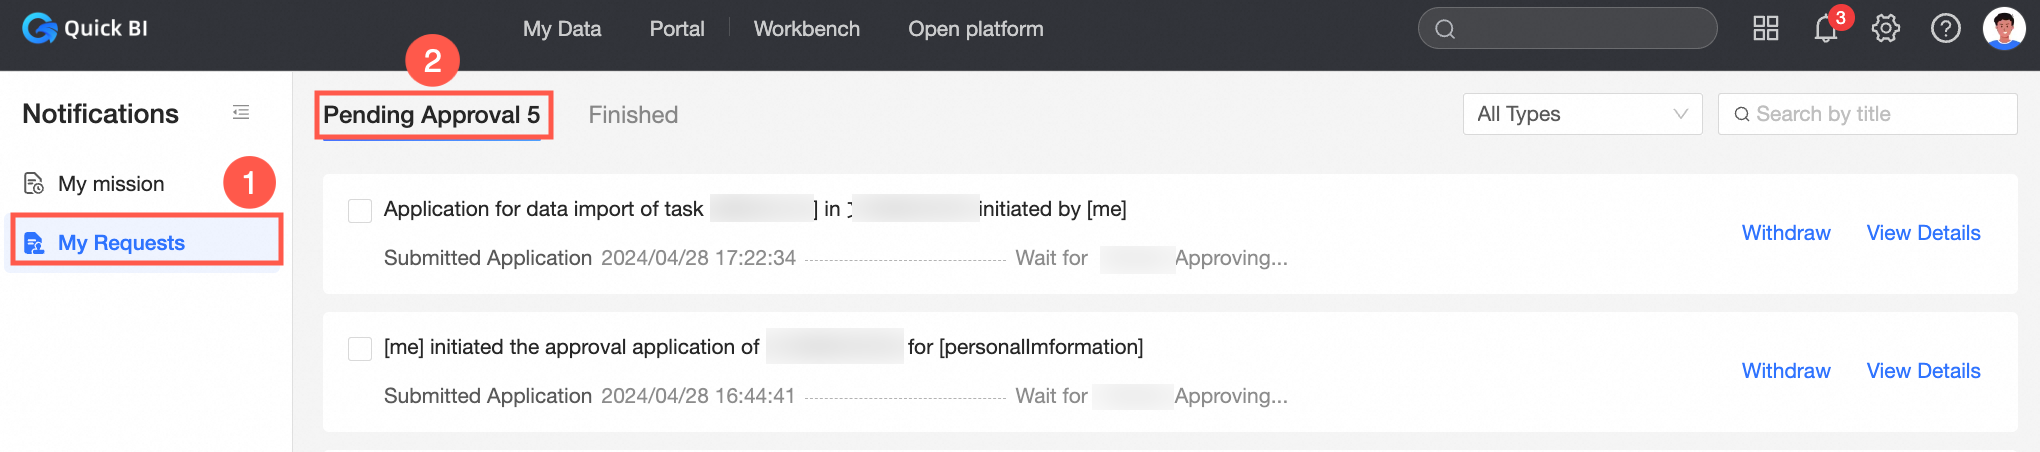Open the My Data menu

tap(562, 29)
